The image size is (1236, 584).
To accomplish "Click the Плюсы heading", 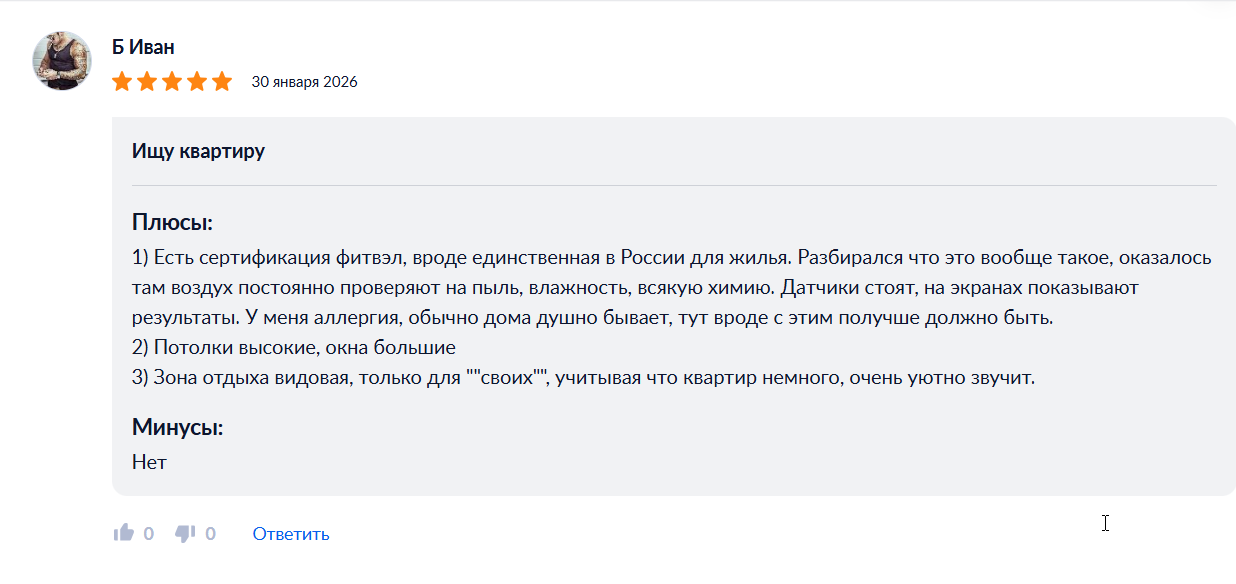I will (x=172, y=222).
